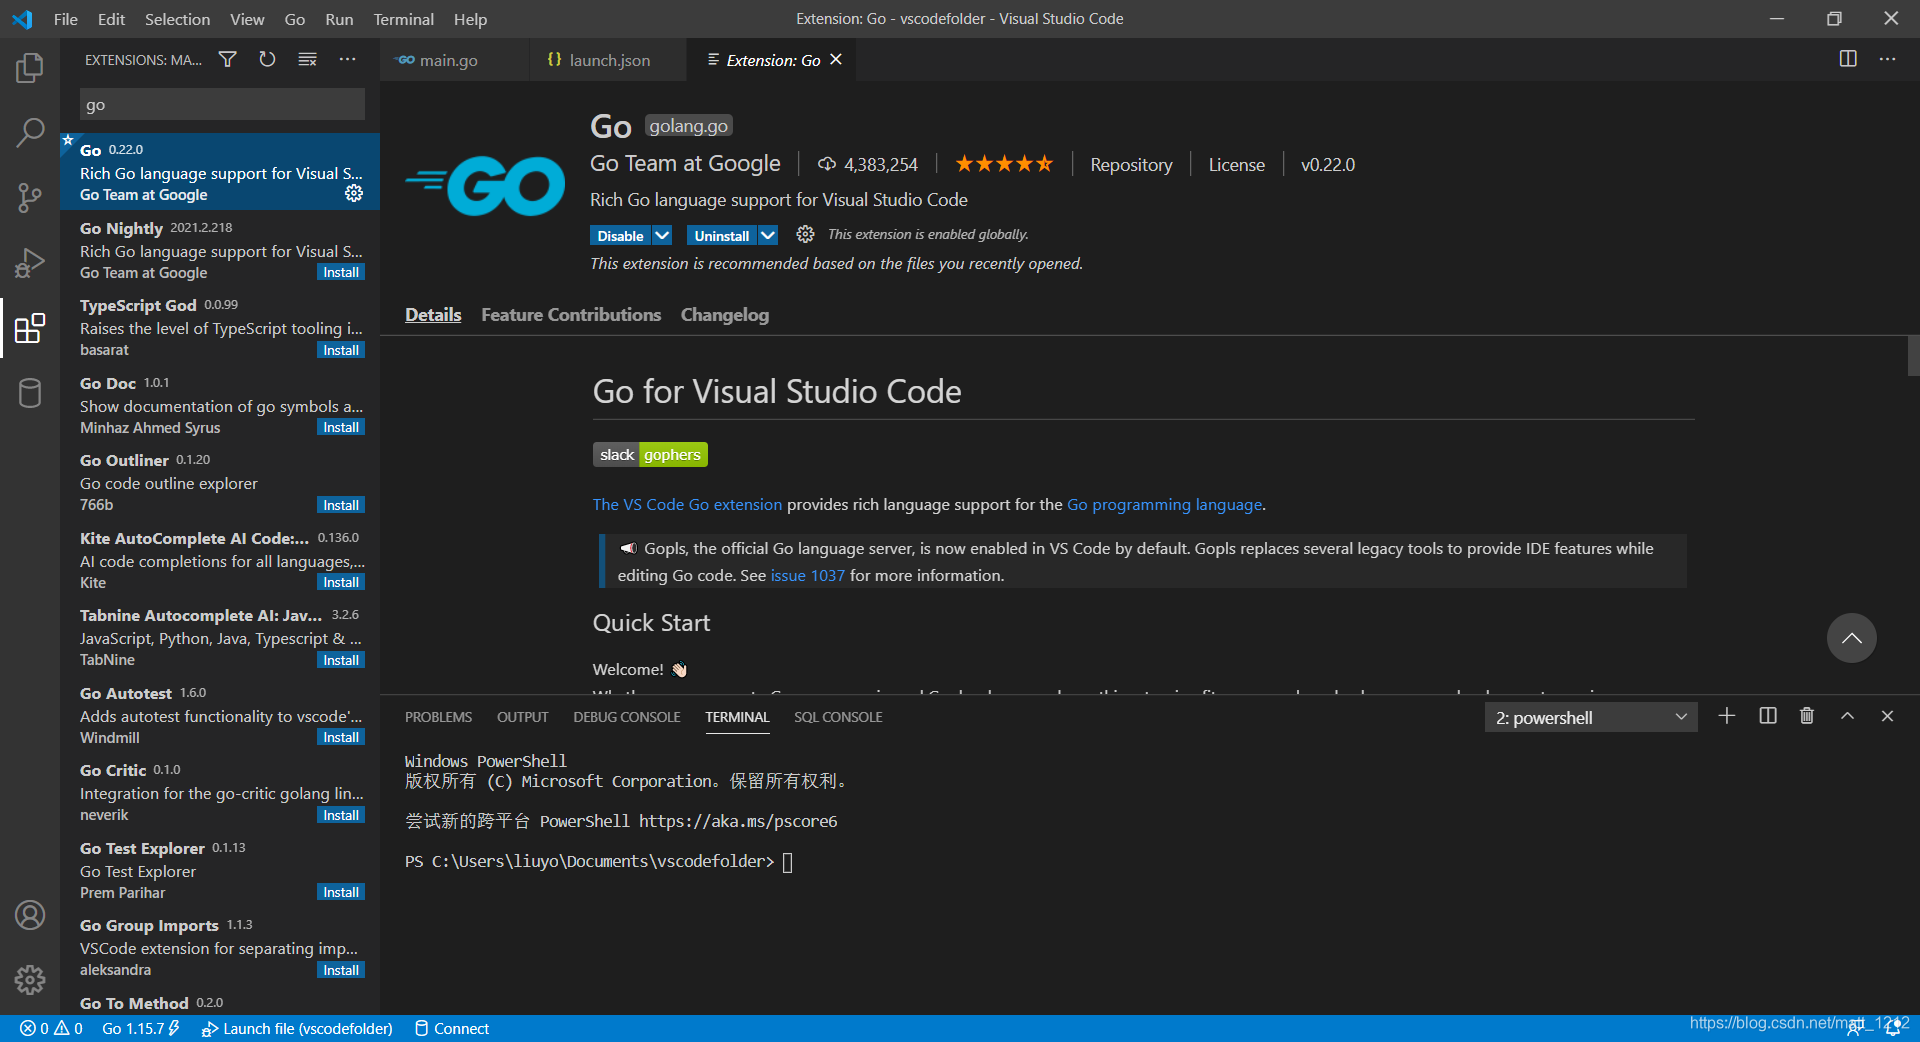Image resolution: width=1920 pixels, height=1042 pixels.
Task: Install the Go Test Explorer extension
Action: 341,892
